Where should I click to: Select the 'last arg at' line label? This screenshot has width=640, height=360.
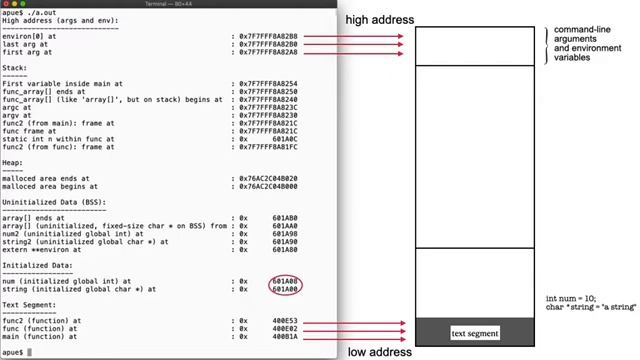point(25,44)
